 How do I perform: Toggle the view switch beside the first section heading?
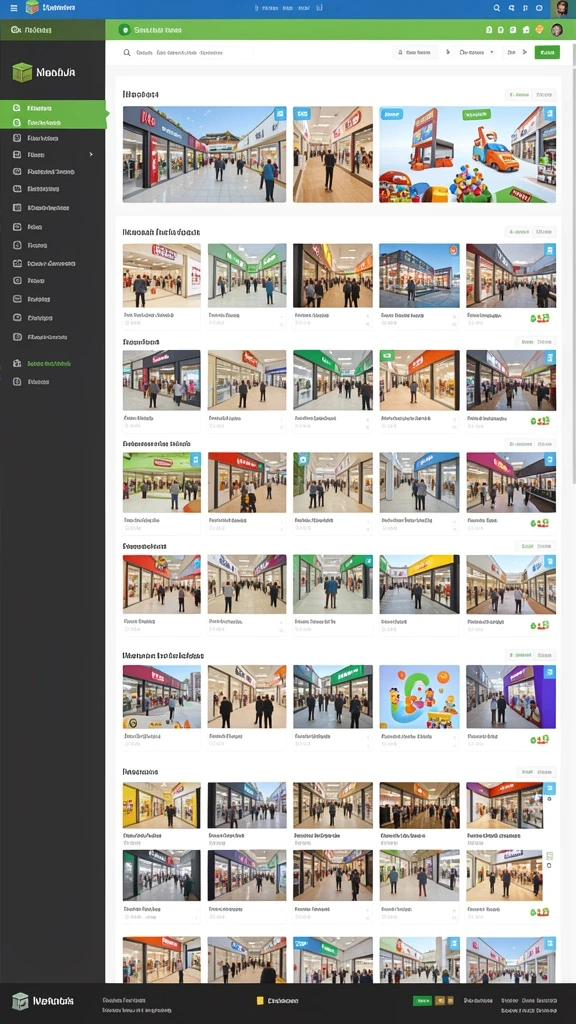(x=530, y=95)
